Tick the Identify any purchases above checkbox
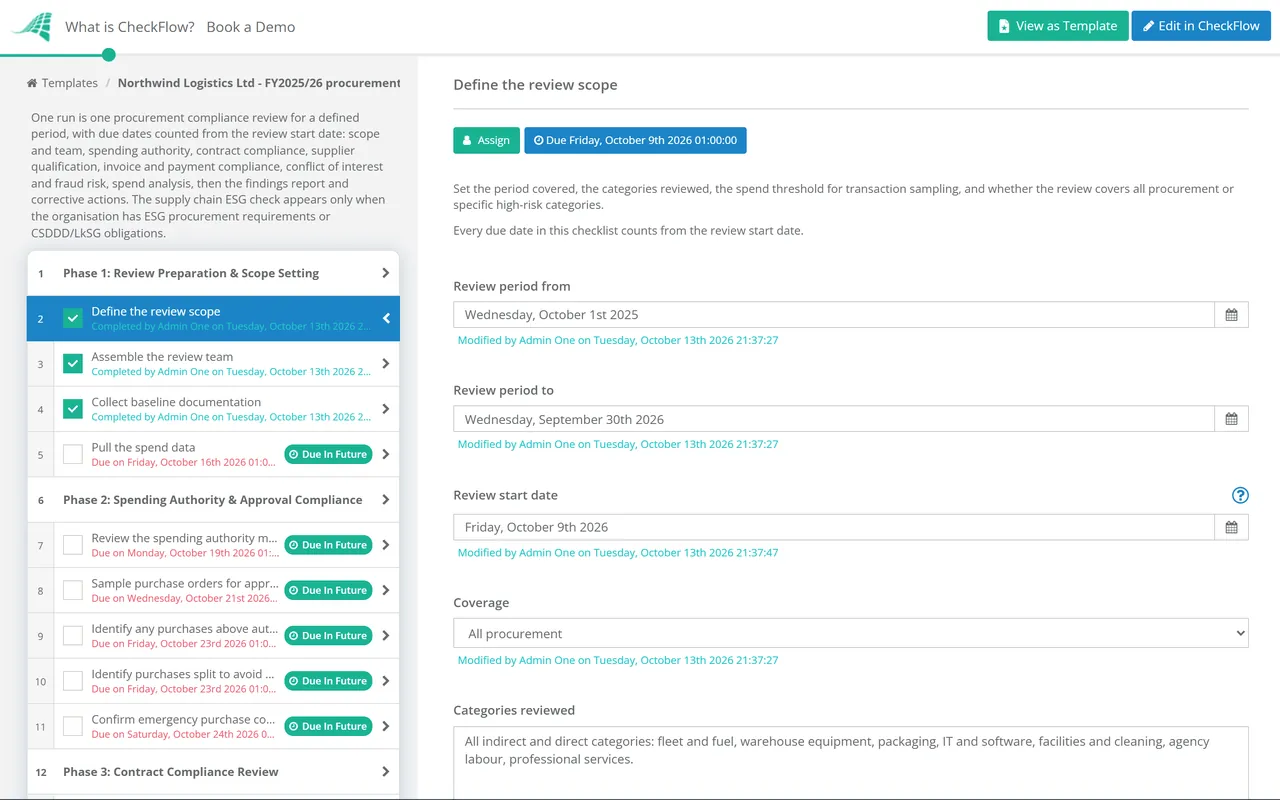This screenshot has height=800, width=1280. 73,635
